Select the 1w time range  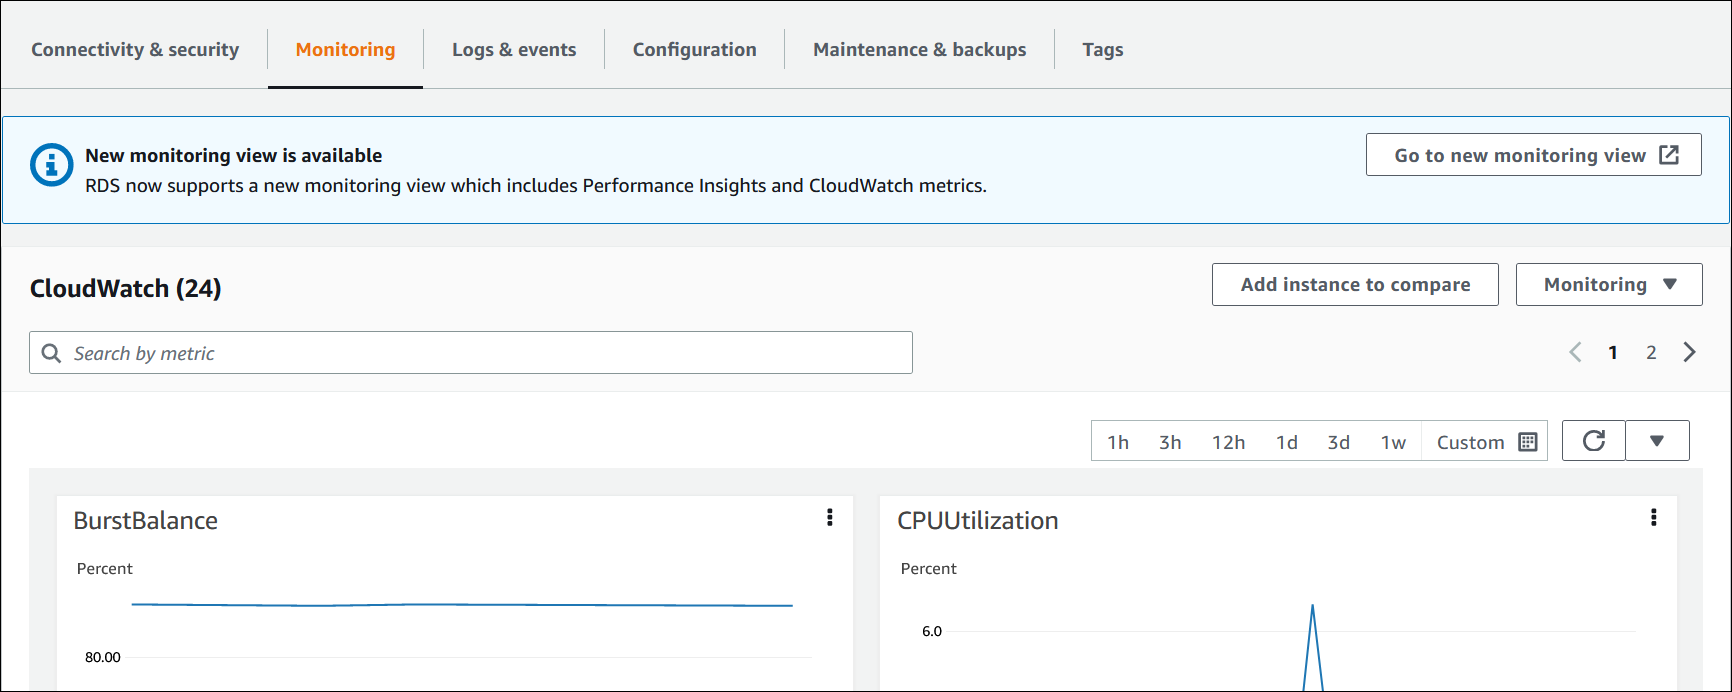(x=1393, y=442)
